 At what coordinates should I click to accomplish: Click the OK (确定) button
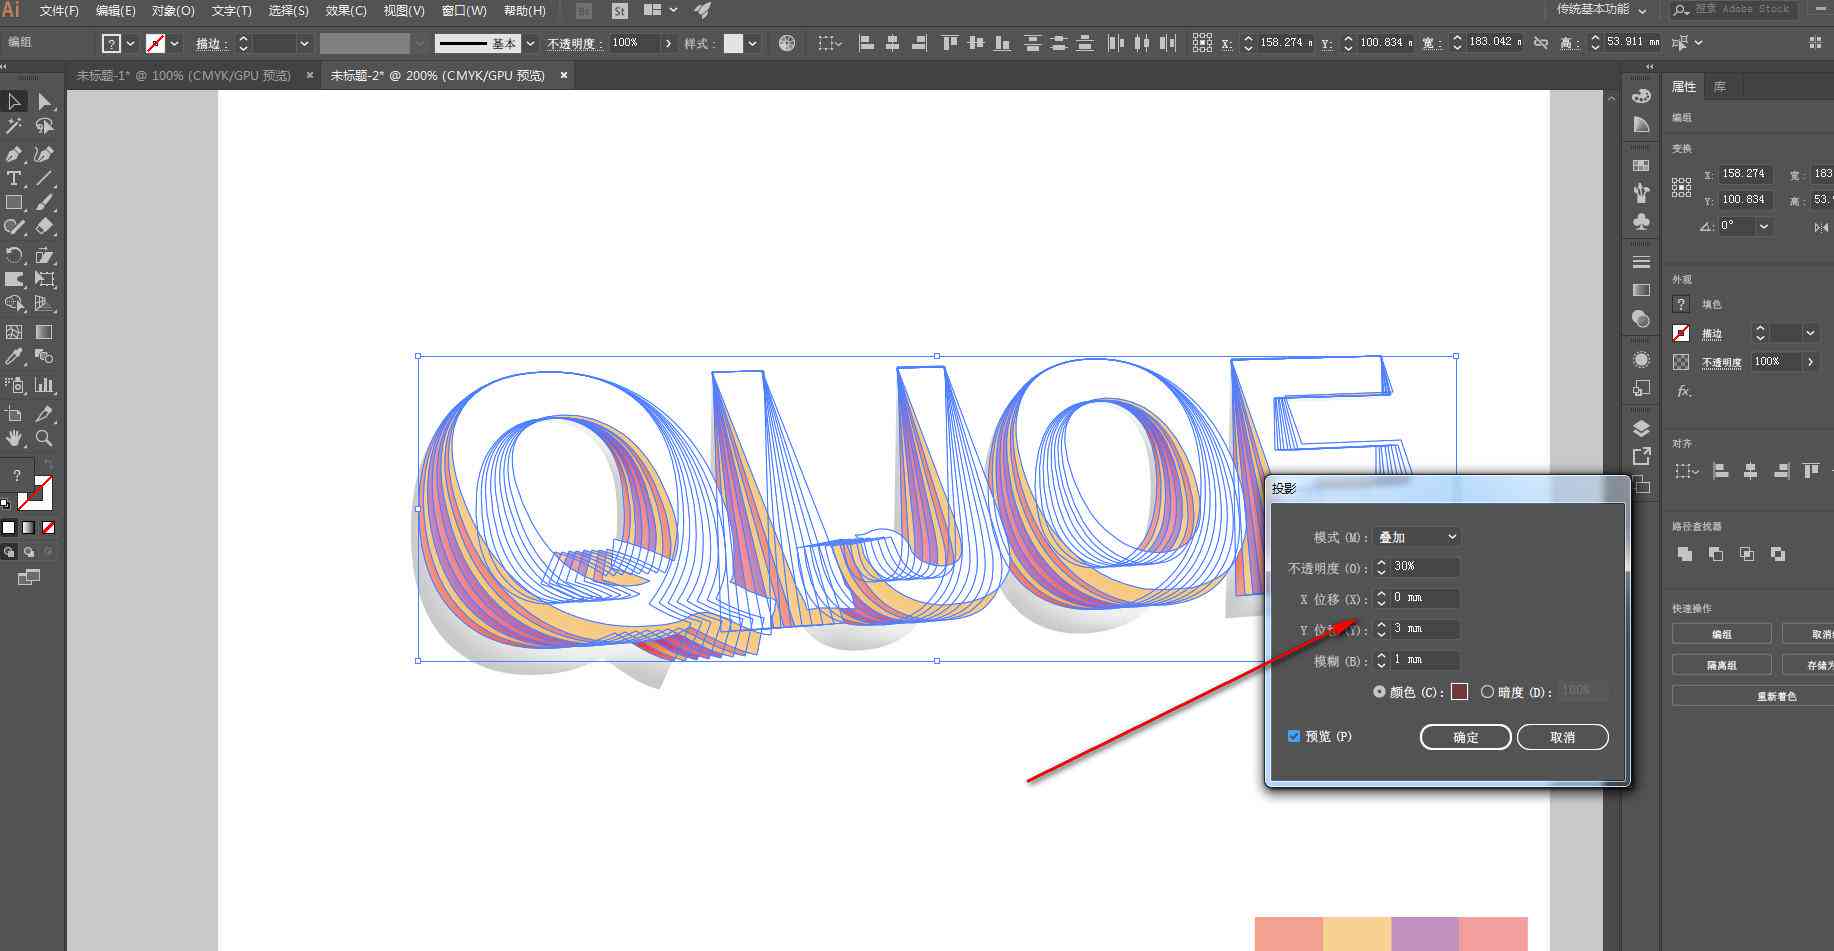[1465, 737]
